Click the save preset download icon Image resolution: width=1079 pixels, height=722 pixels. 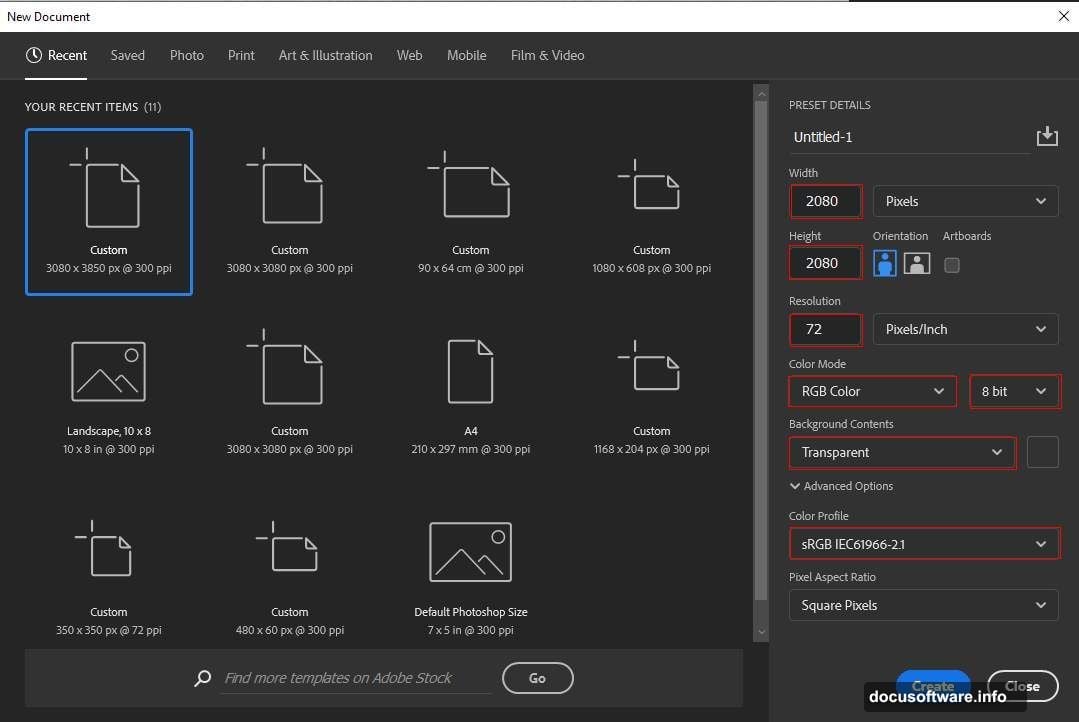(1047, 136)
